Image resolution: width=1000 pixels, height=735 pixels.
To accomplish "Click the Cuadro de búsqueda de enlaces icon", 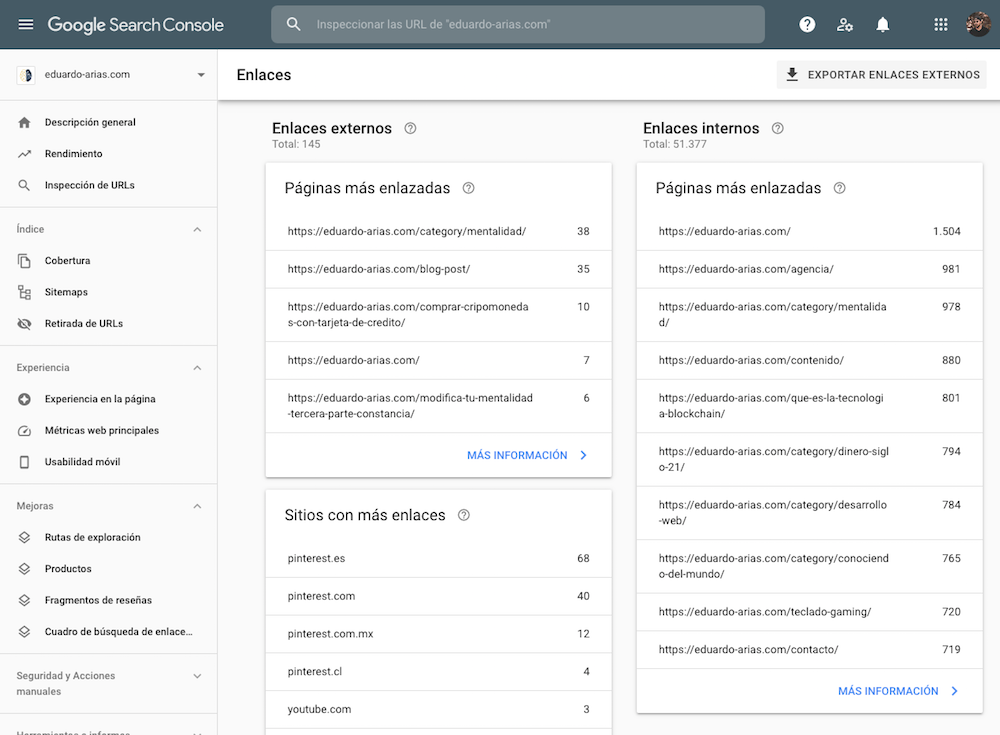I will tap(24, 632).
